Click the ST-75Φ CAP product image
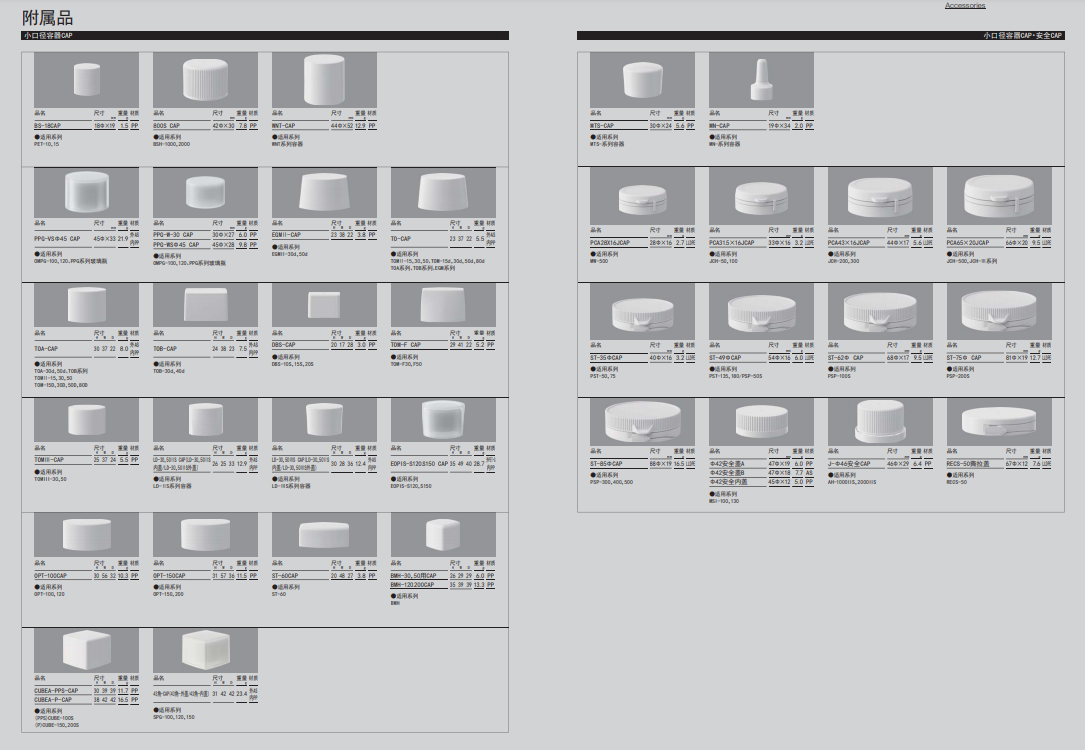Image resolution: width=1085 pixels, height=750 pixels. click(999, 310)
